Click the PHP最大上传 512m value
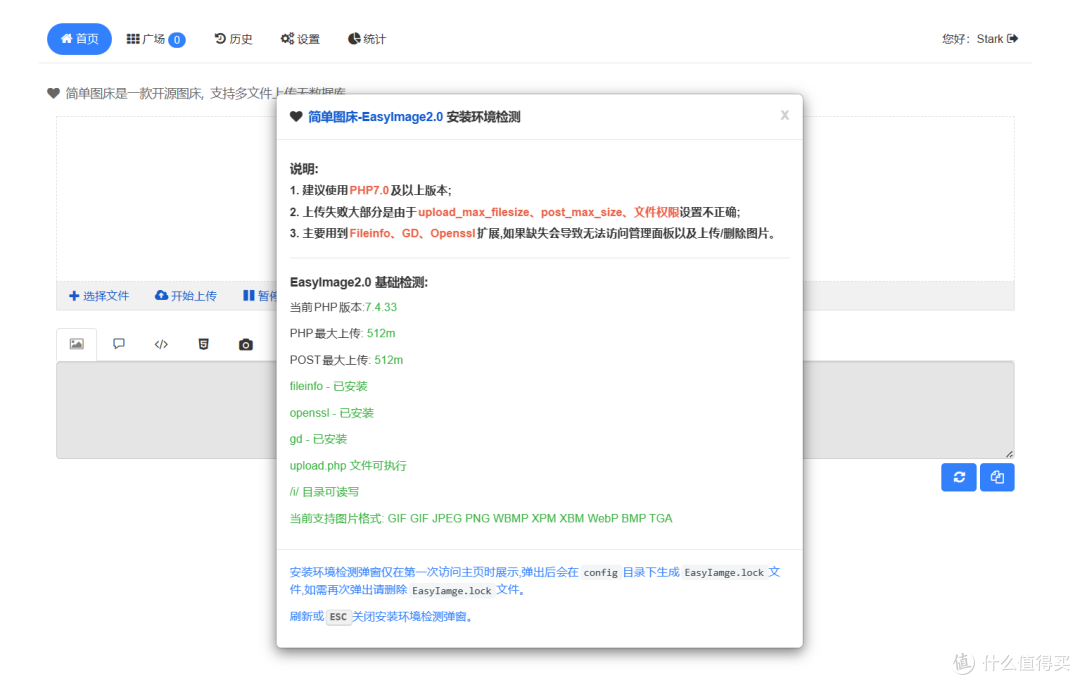 [x=381, y=334]
